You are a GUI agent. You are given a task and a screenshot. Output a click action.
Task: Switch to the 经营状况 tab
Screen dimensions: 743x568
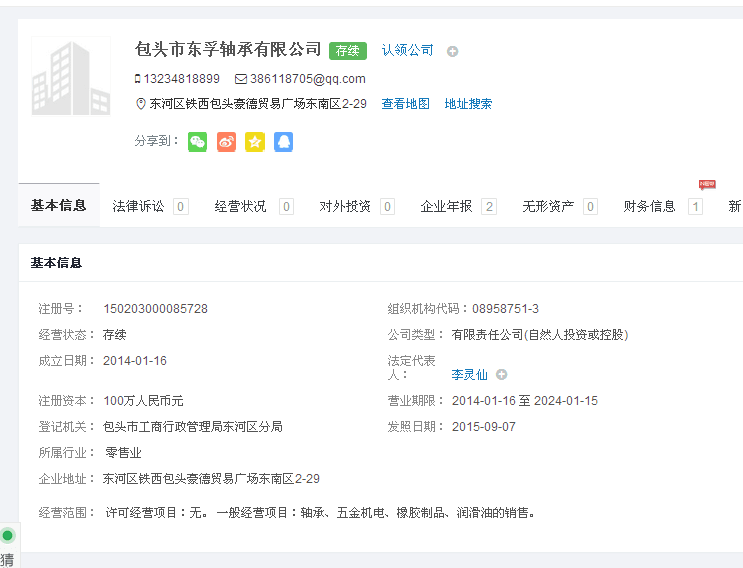point(240,206)
